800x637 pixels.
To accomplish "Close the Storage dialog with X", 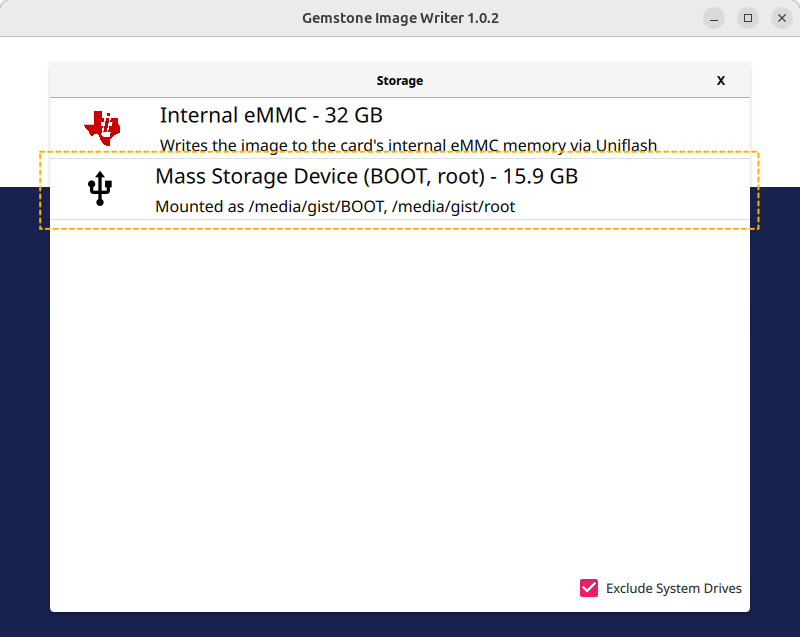I will (x=720, y=81).
